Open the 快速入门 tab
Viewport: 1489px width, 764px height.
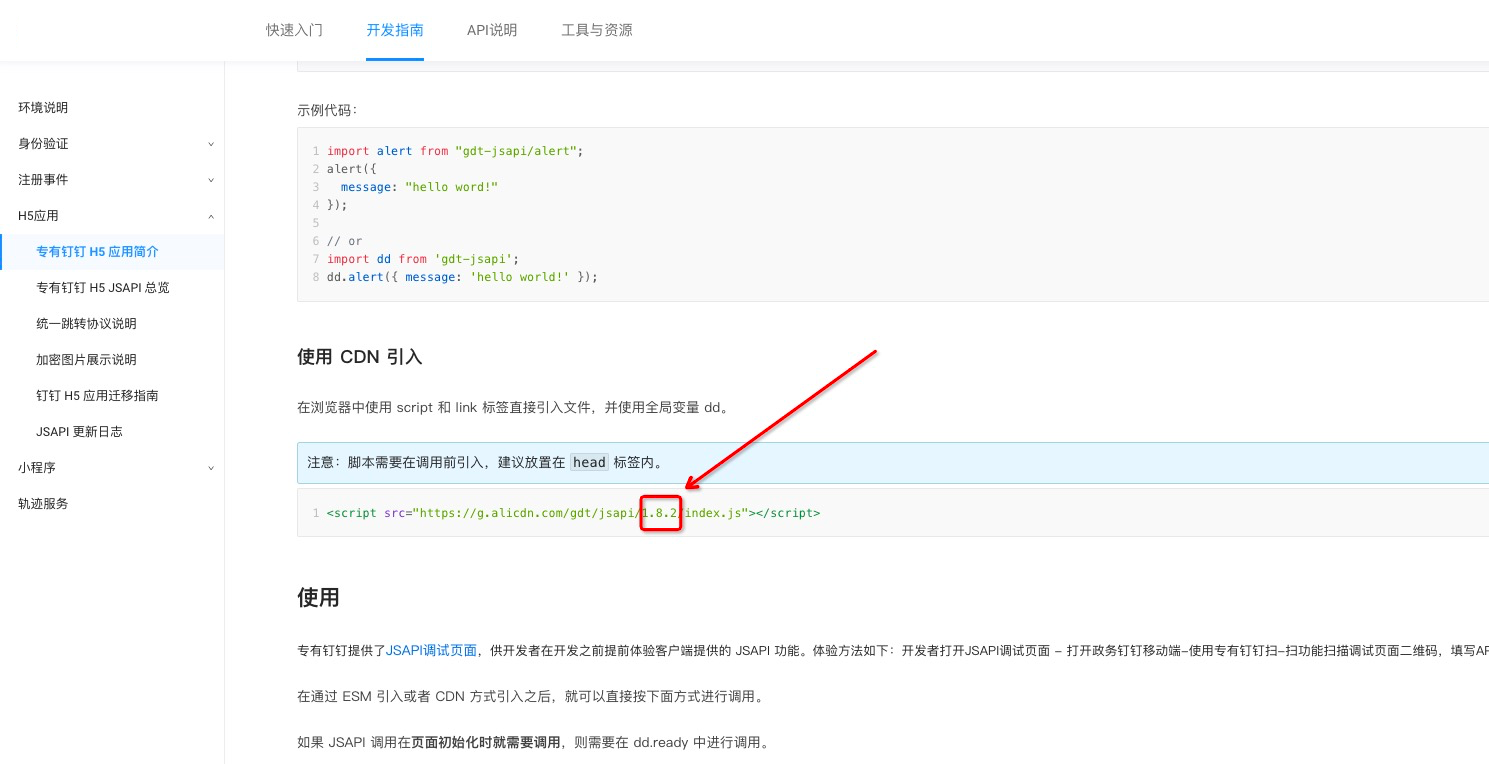294,30
